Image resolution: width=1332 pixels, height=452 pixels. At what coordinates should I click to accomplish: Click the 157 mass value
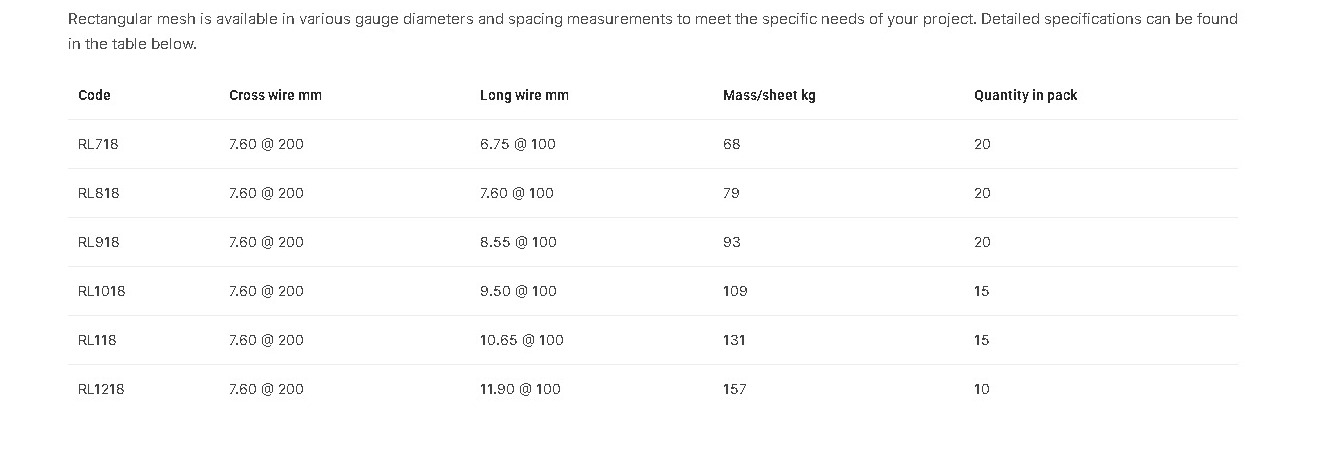734,389
